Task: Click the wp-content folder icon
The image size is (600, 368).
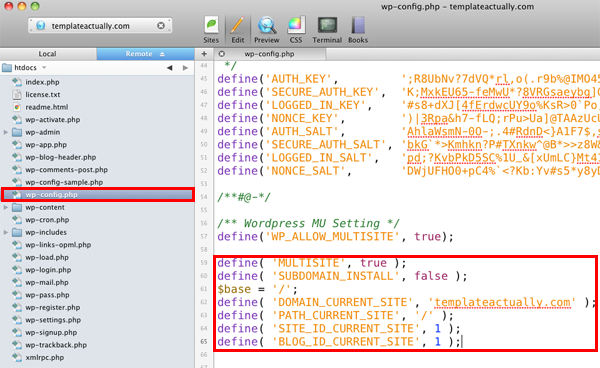Action: click(16, 207)
